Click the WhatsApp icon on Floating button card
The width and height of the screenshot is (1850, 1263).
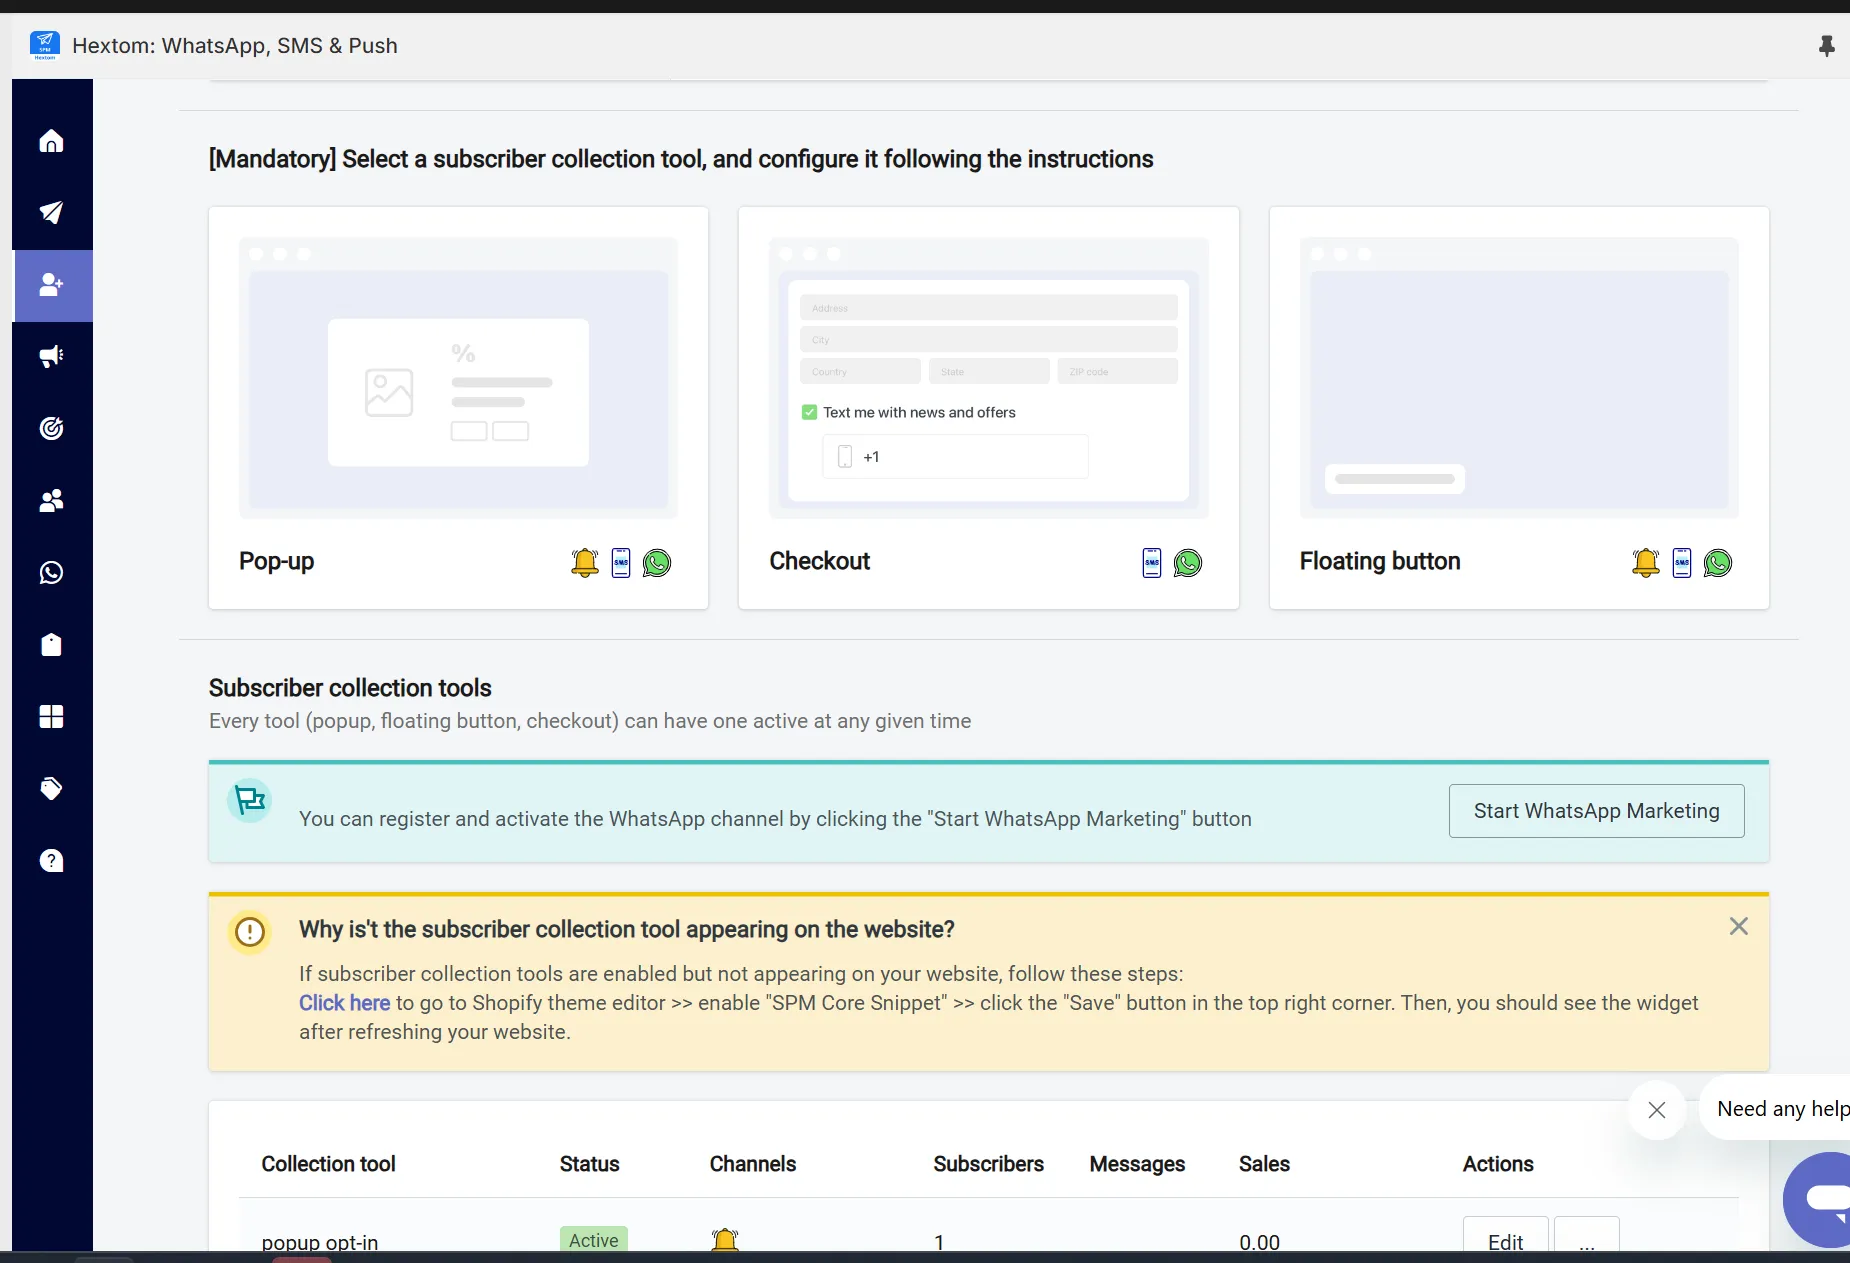click(x=1718, y=563)
